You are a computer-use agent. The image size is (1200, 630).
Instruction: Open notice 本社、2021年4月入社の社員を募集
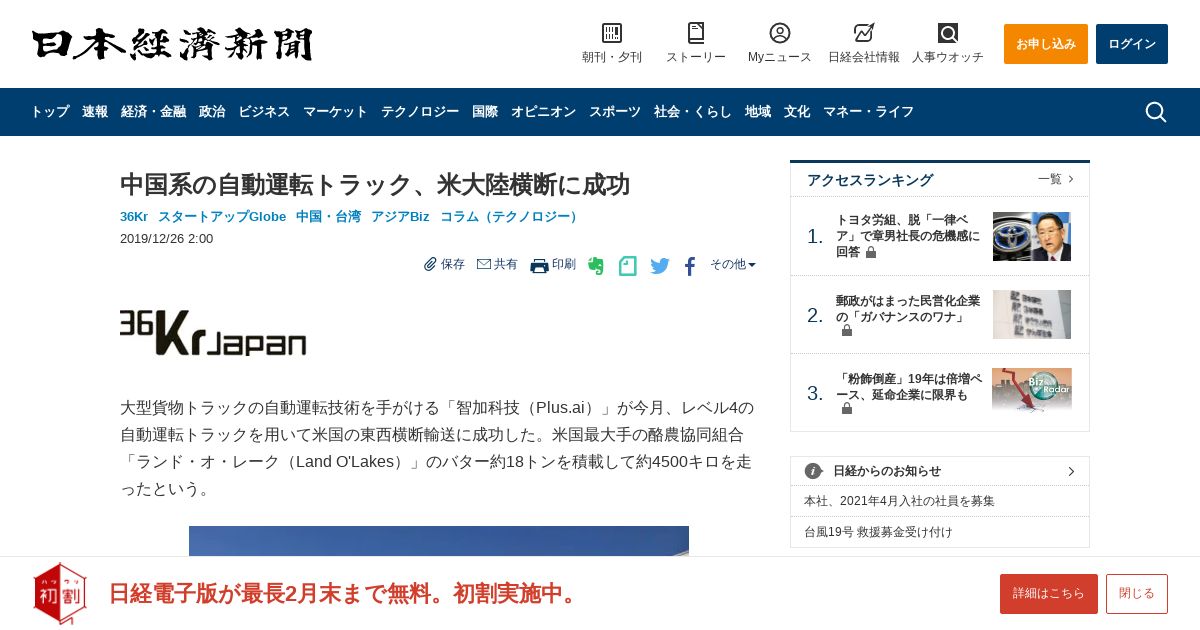pos(899,501)
